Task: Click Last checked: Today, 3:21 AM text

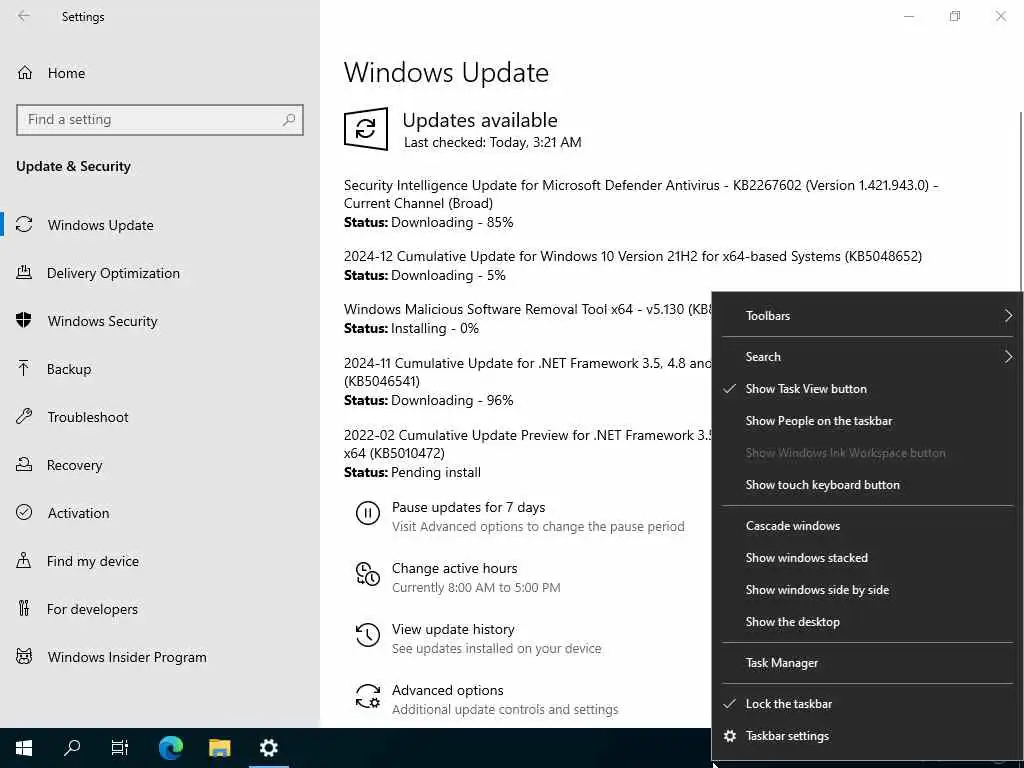Action: click(x=492, y=142)
